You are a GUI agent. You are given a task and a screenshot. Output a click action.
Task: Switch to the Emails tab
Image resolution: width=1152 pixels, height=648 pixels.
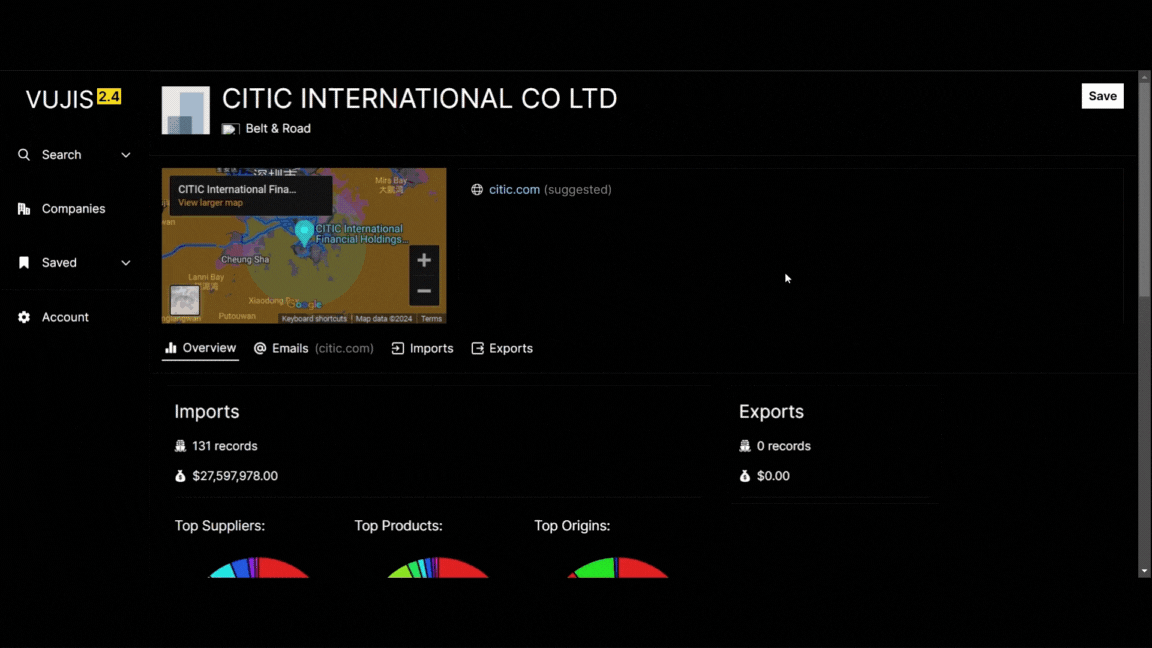[314, 348]
